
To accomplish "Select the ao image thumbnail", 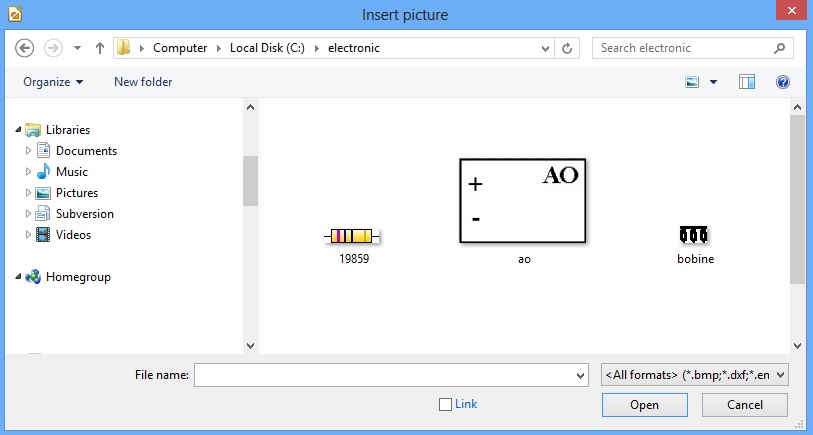I will tap(523, 201).
